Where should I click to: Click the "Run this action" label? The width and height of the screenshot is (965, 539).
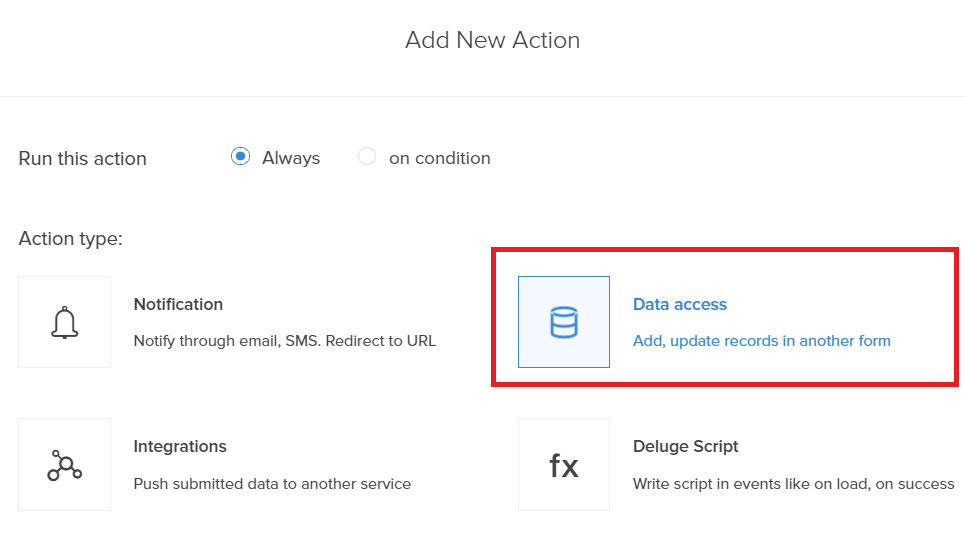tap(82, 158)
